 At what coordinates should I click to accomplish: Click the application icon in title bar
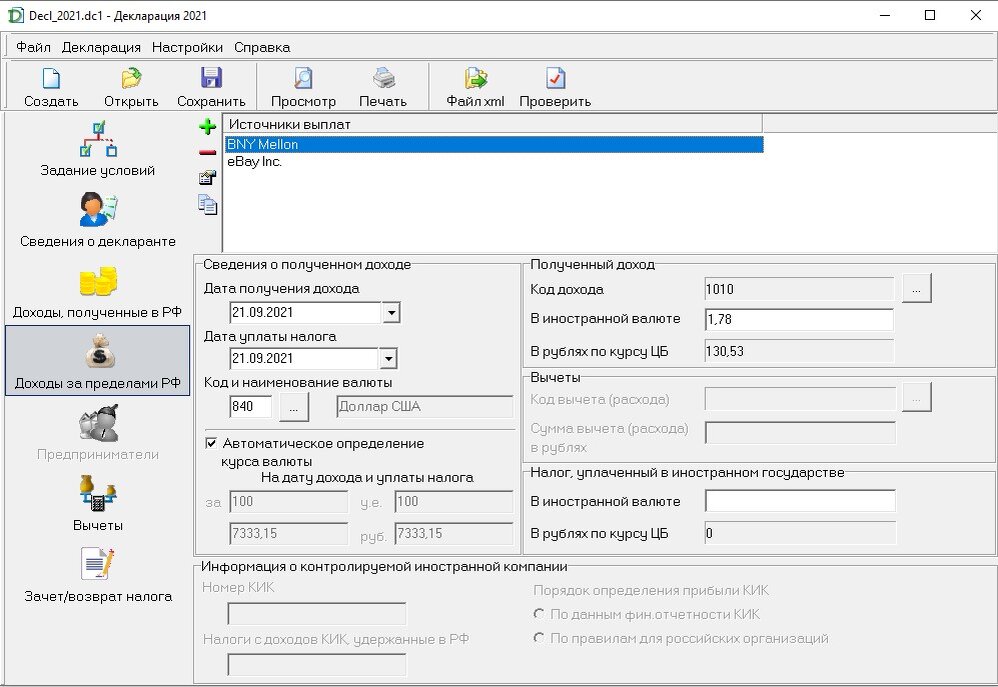(x=15, y=15)
